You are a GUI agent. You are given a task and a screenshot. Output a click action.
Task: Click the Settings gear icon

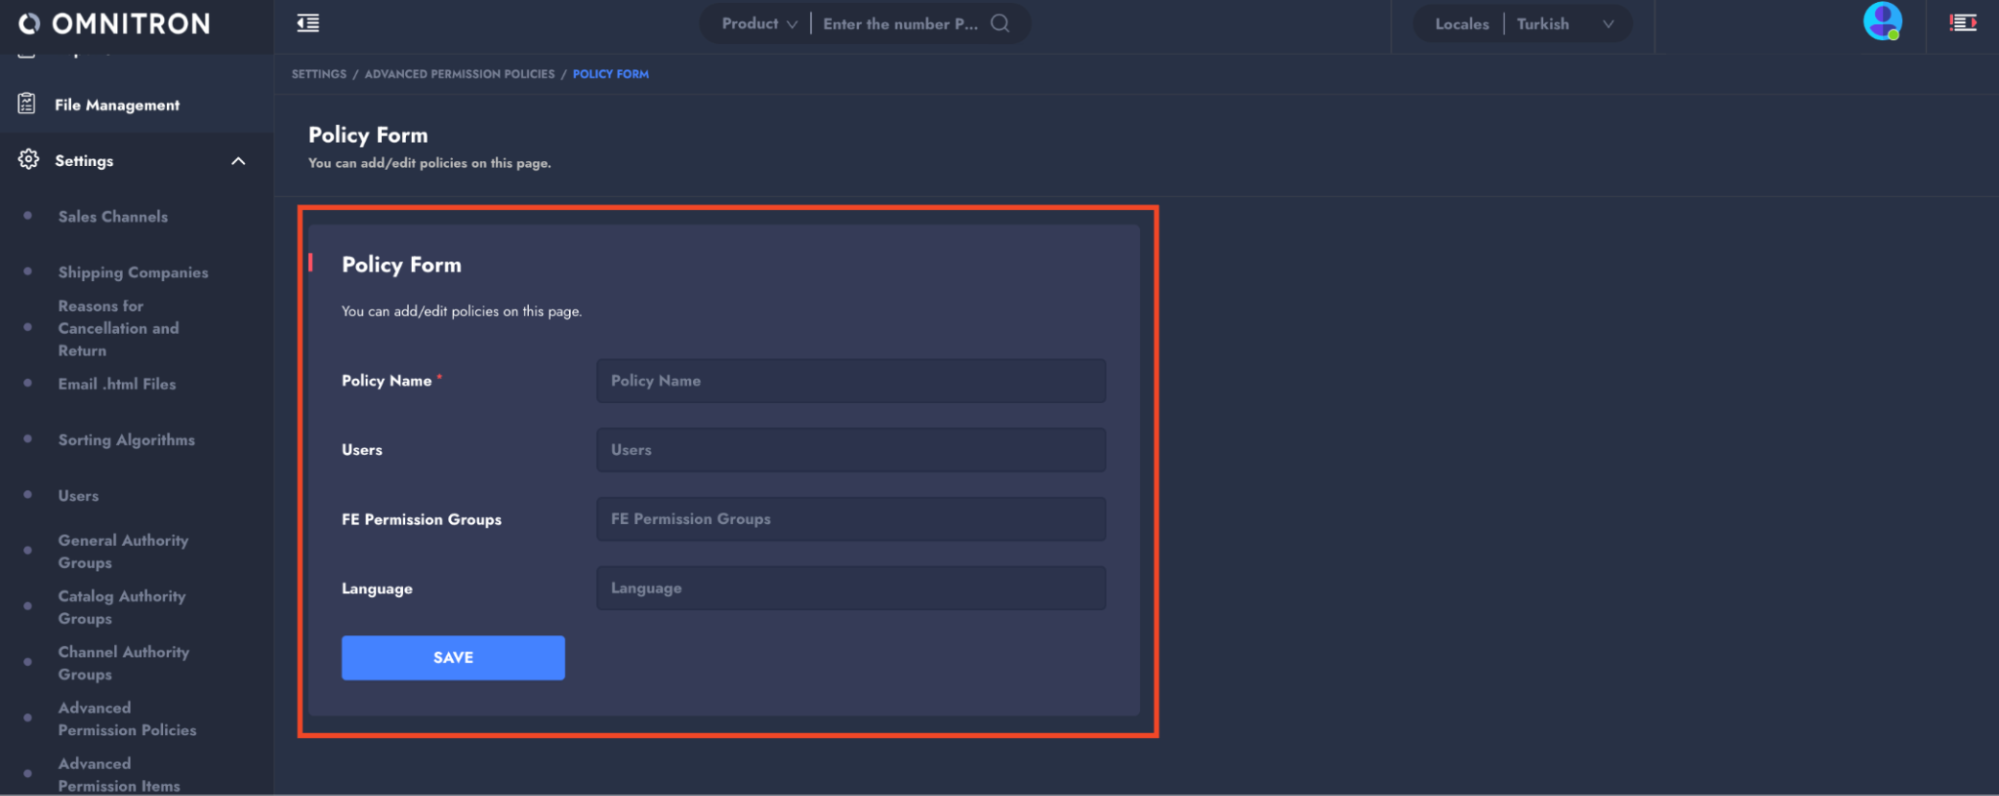(x=28, y=160)
